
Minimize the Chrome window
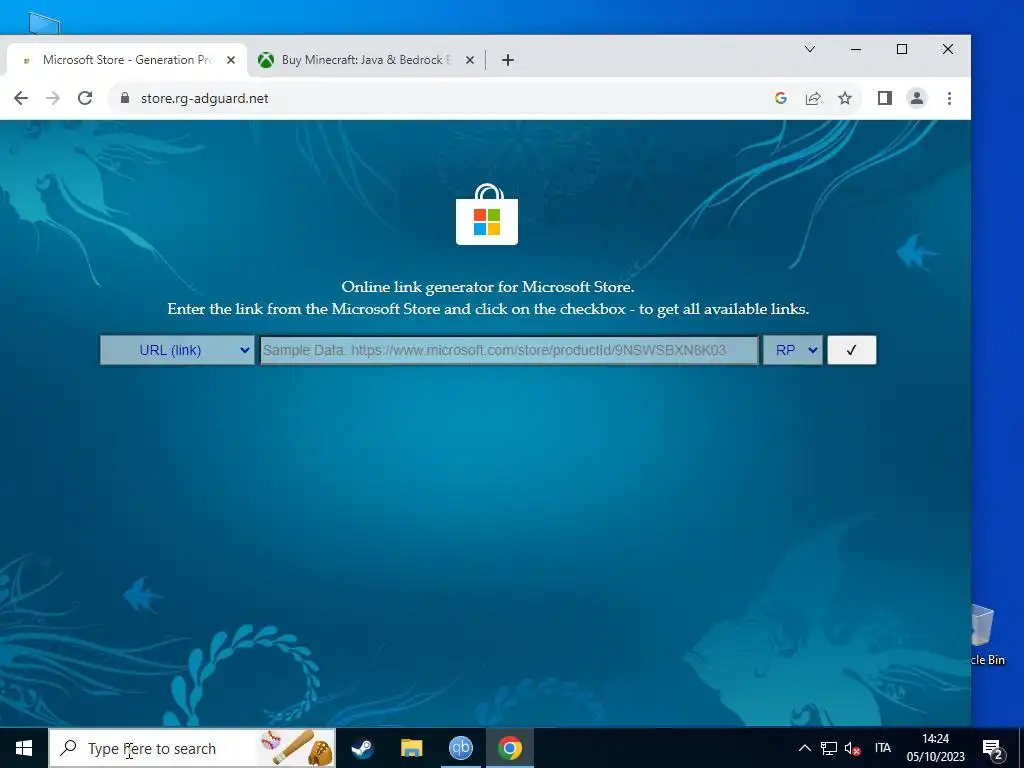point(856,49)
